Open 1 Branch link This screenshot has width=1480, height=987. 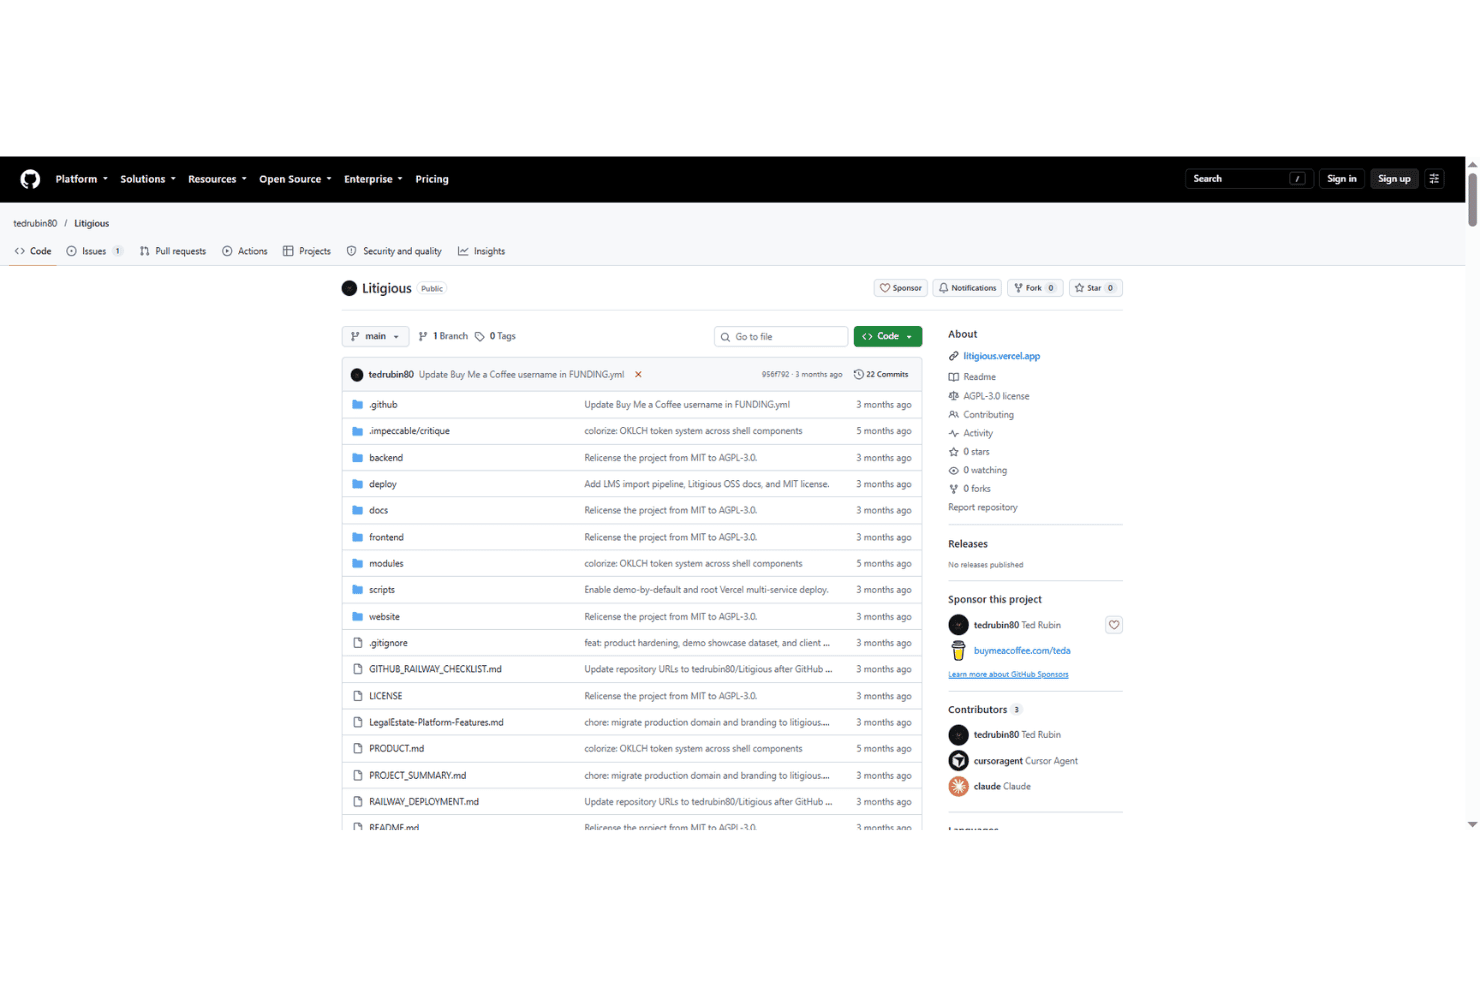[443, 337]
